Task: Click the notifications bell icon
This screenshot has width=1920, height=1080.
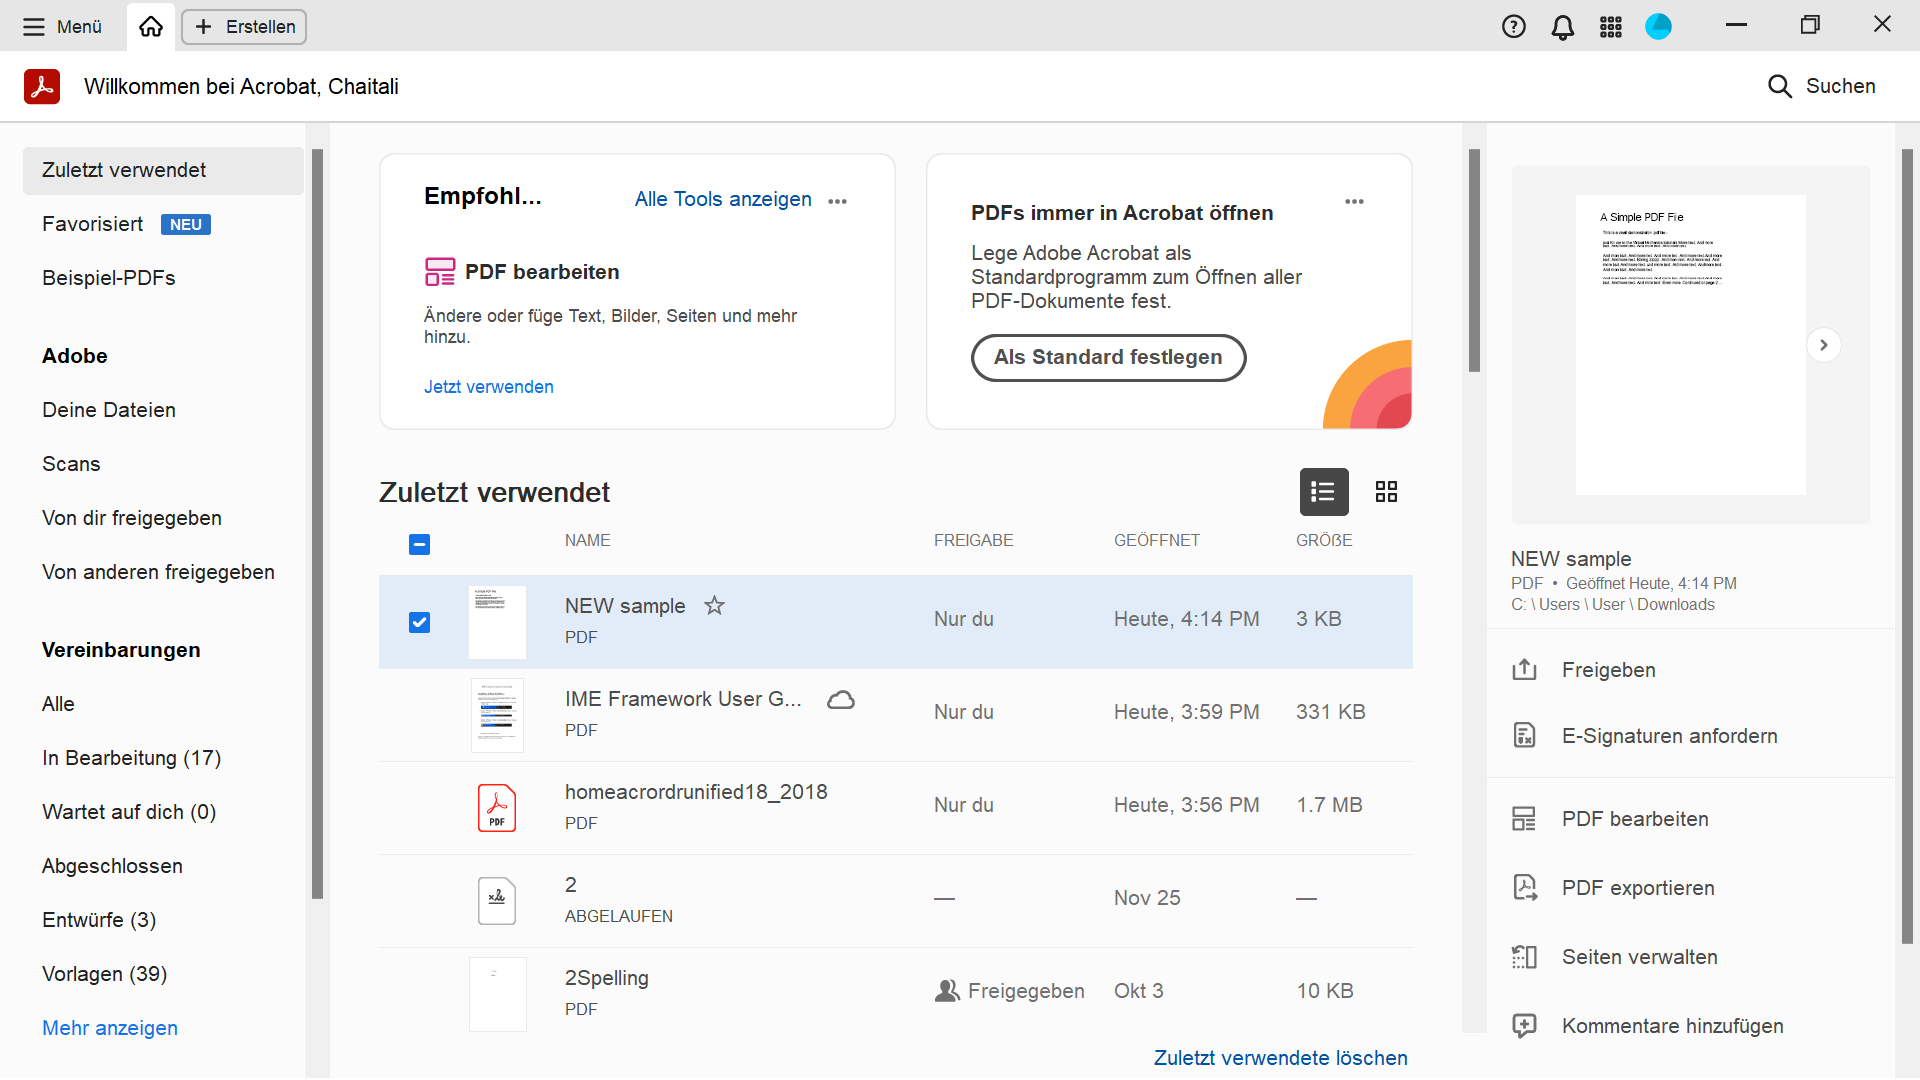Action: point(1562,27)
